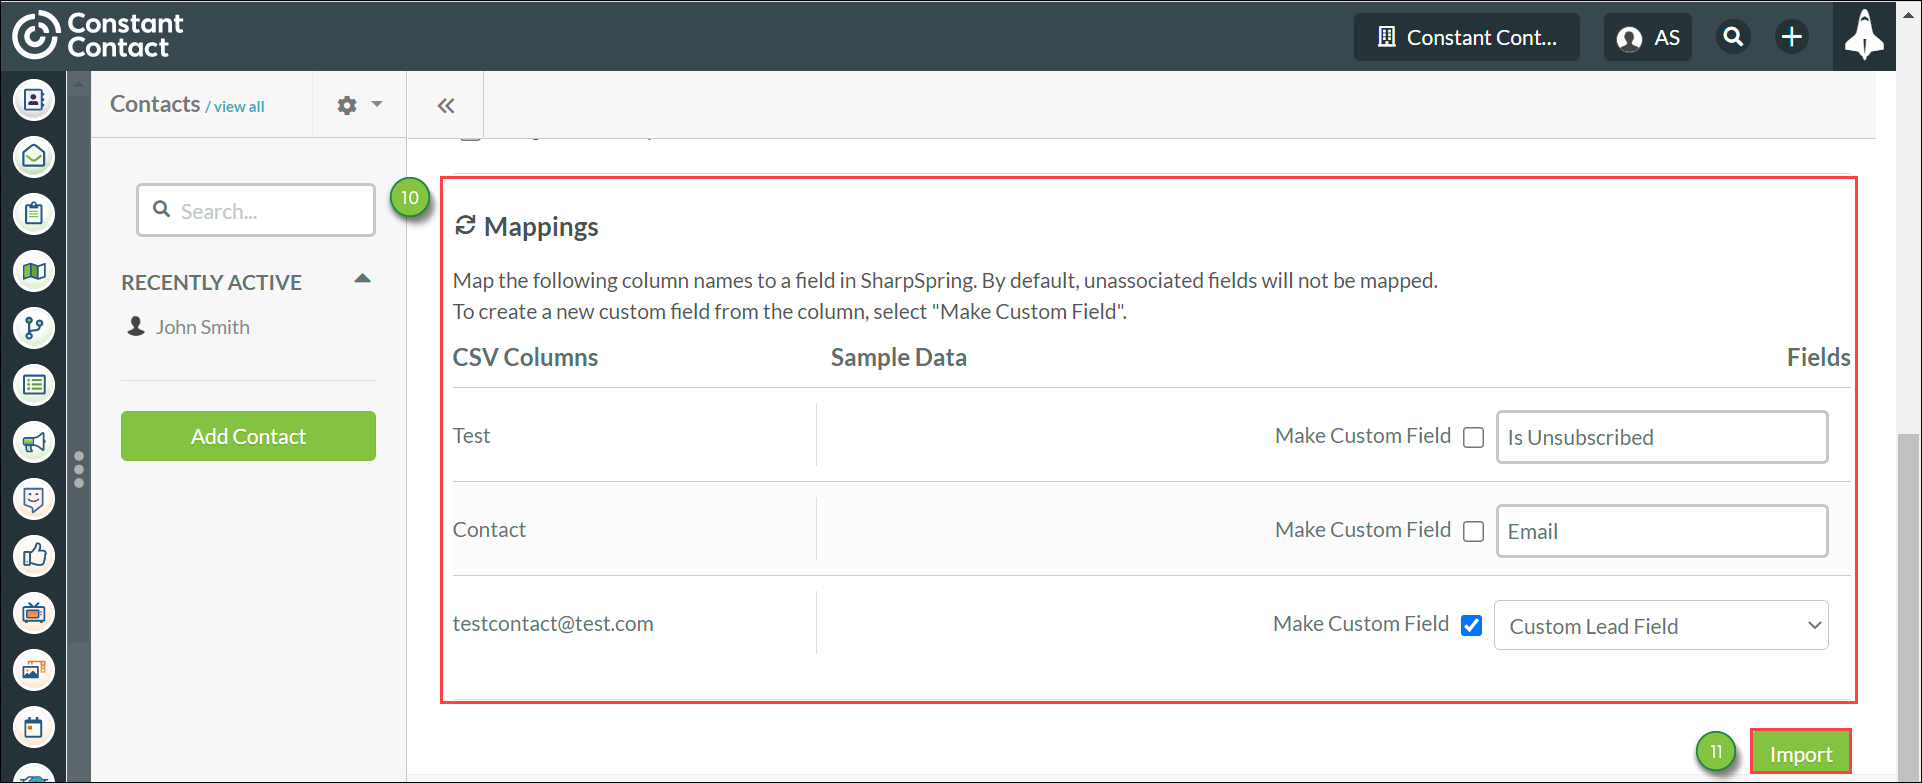
Task: Click the Mappings refresh icon
Action: click(465, 226)
